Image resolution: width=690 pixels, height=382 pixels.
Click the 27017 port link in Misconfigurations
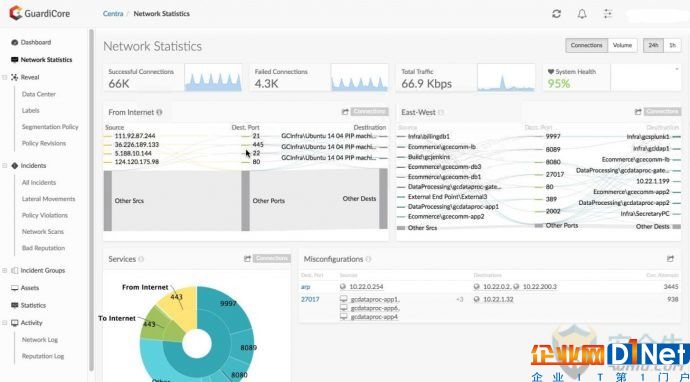[x=310, y=299]
